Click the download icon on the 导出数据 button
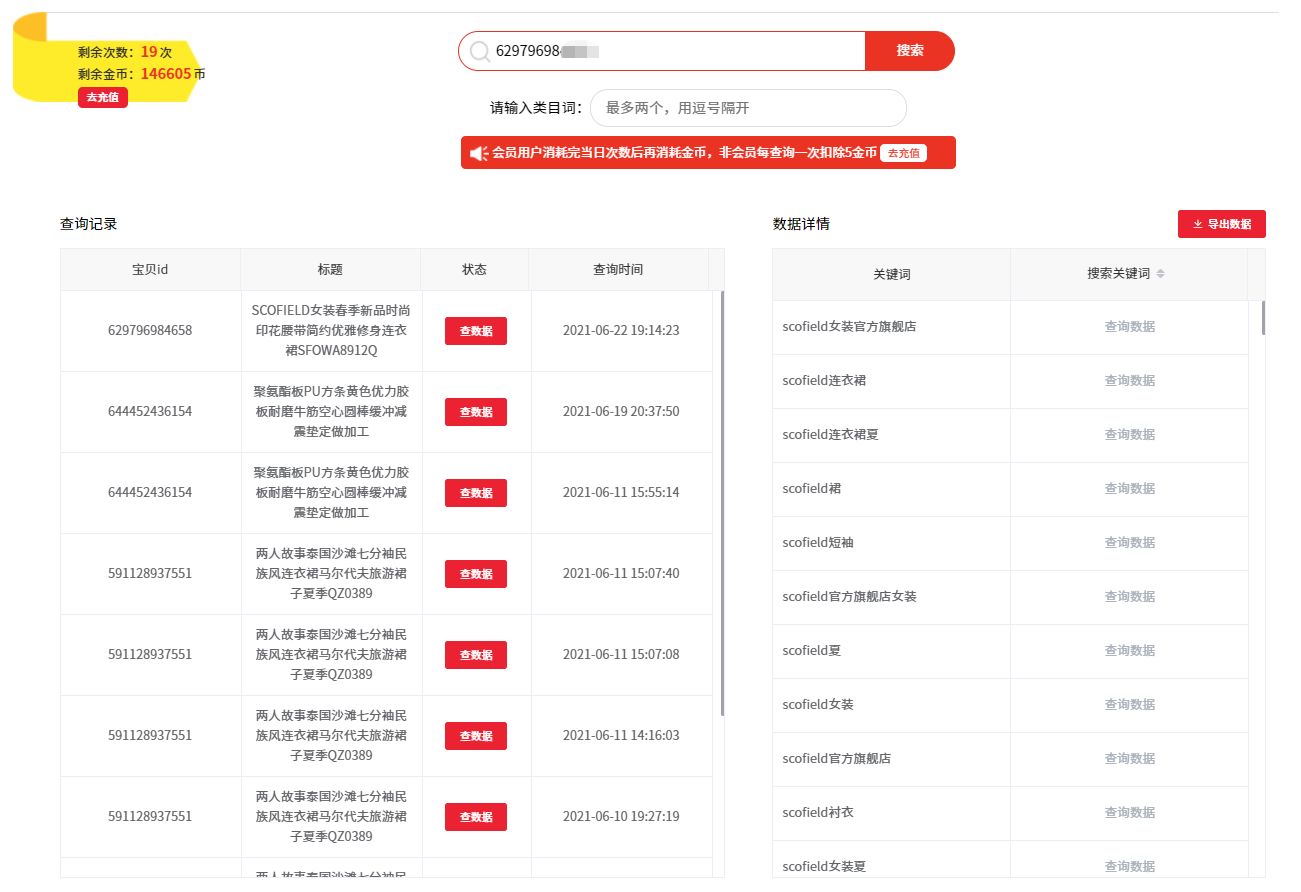The height and width of the screenshot is (892, 1301). pyautogui.click(x=1196, y=223)
